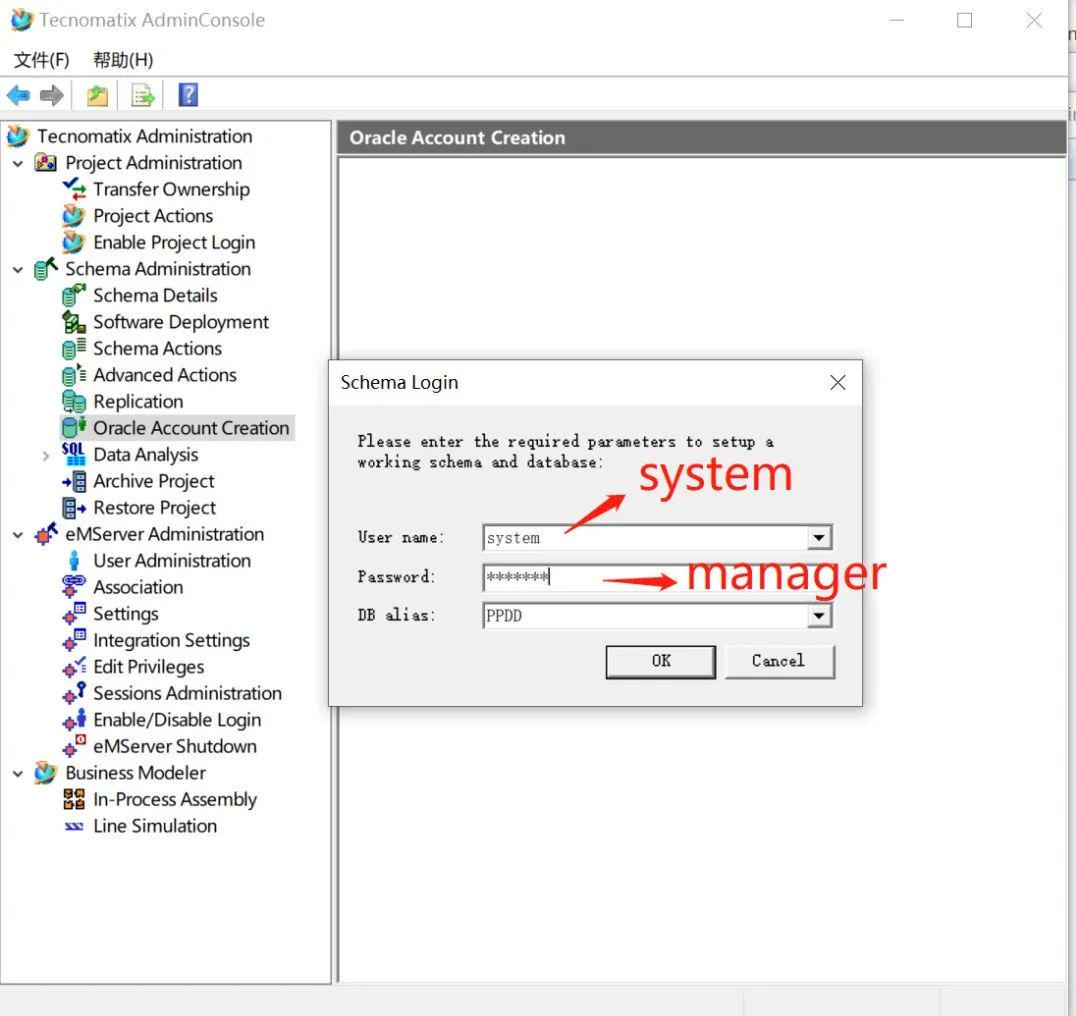Close the Schema Login dialog
Viewport: 1076px width, 1016px height.
click(x=837, y=383)
